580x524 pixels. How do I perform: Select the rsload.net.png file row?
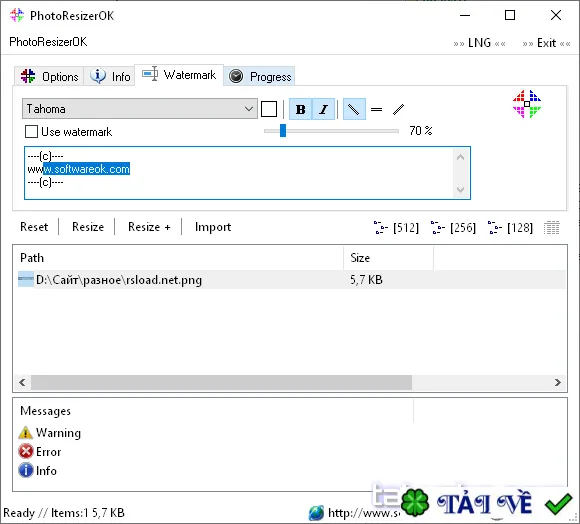point(291,280)
